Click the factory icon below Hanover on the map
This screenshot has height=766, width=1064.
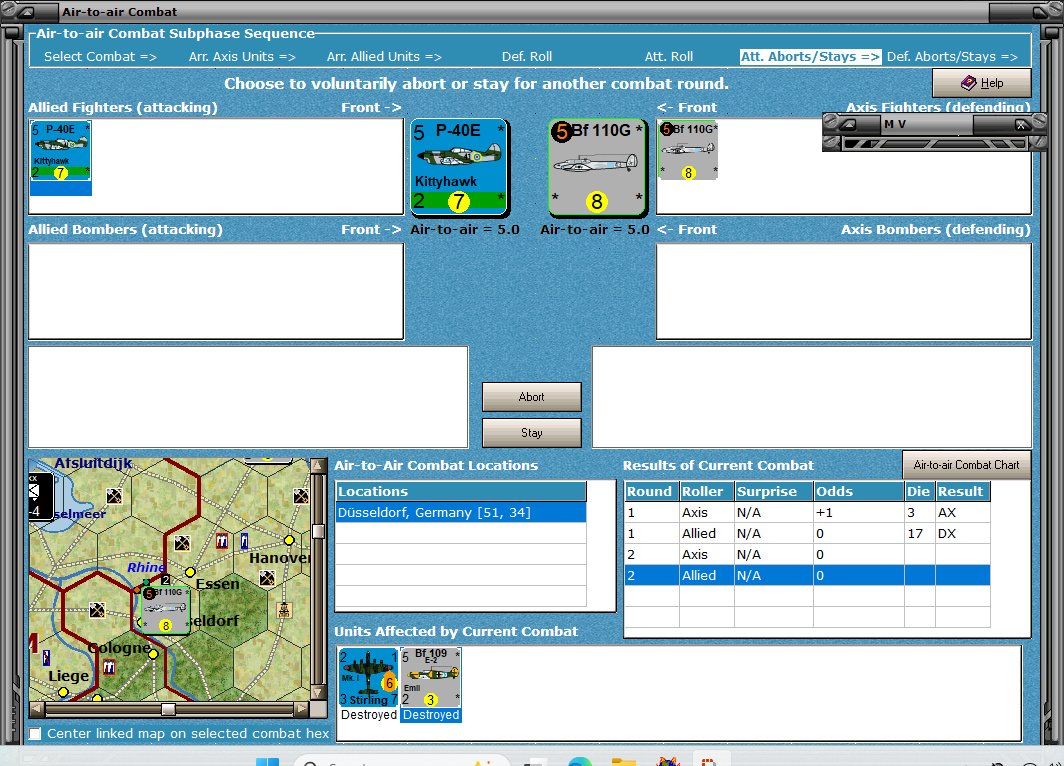click(267, 578)
